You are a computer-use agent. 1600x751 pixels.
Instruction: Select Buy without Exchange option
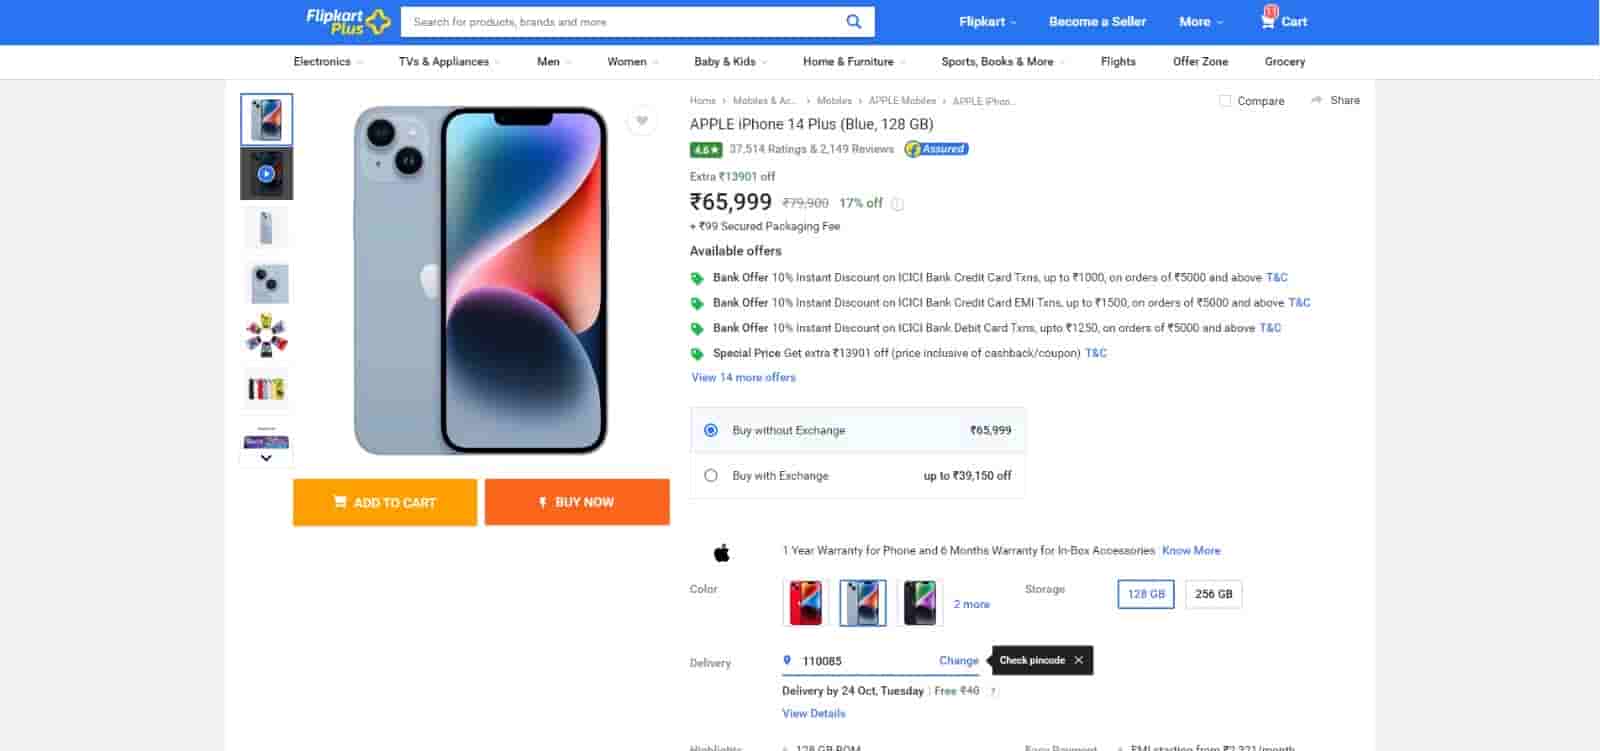(x=711, y=430)
